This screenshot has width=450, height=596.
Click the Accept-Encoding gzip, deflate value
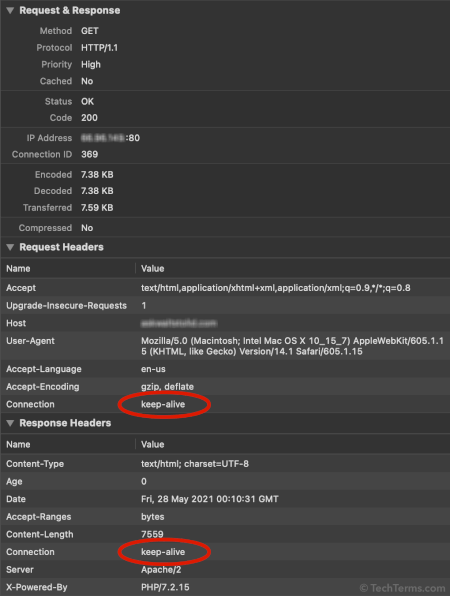click(x=167, y=387)
